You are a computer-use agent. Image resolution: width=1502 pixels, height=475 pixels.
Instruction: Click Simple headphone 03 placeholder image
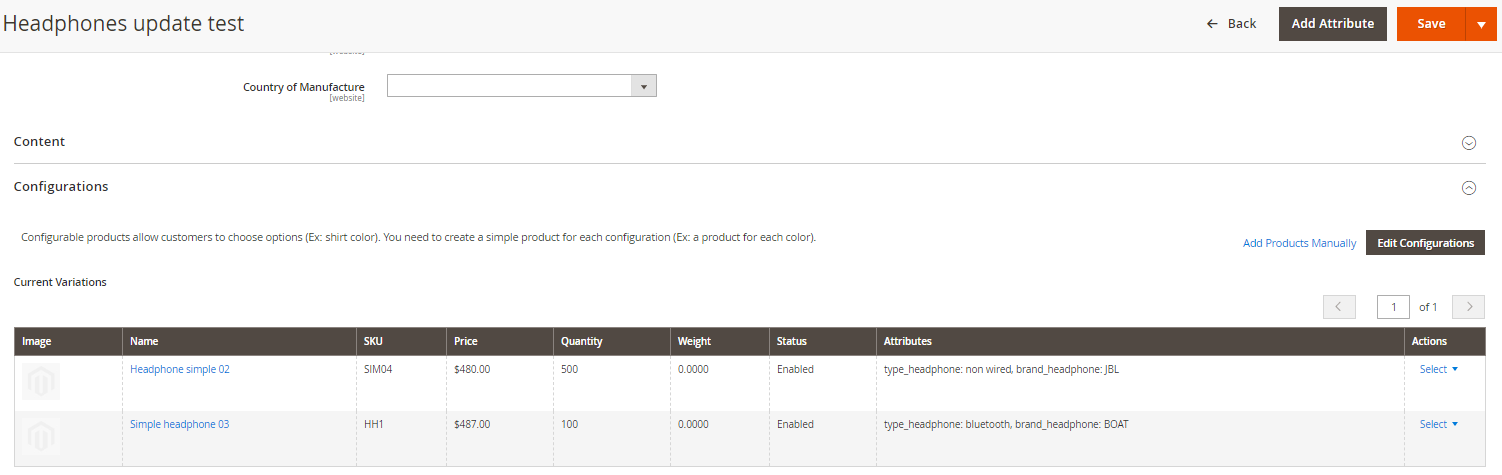pos(41,437)
